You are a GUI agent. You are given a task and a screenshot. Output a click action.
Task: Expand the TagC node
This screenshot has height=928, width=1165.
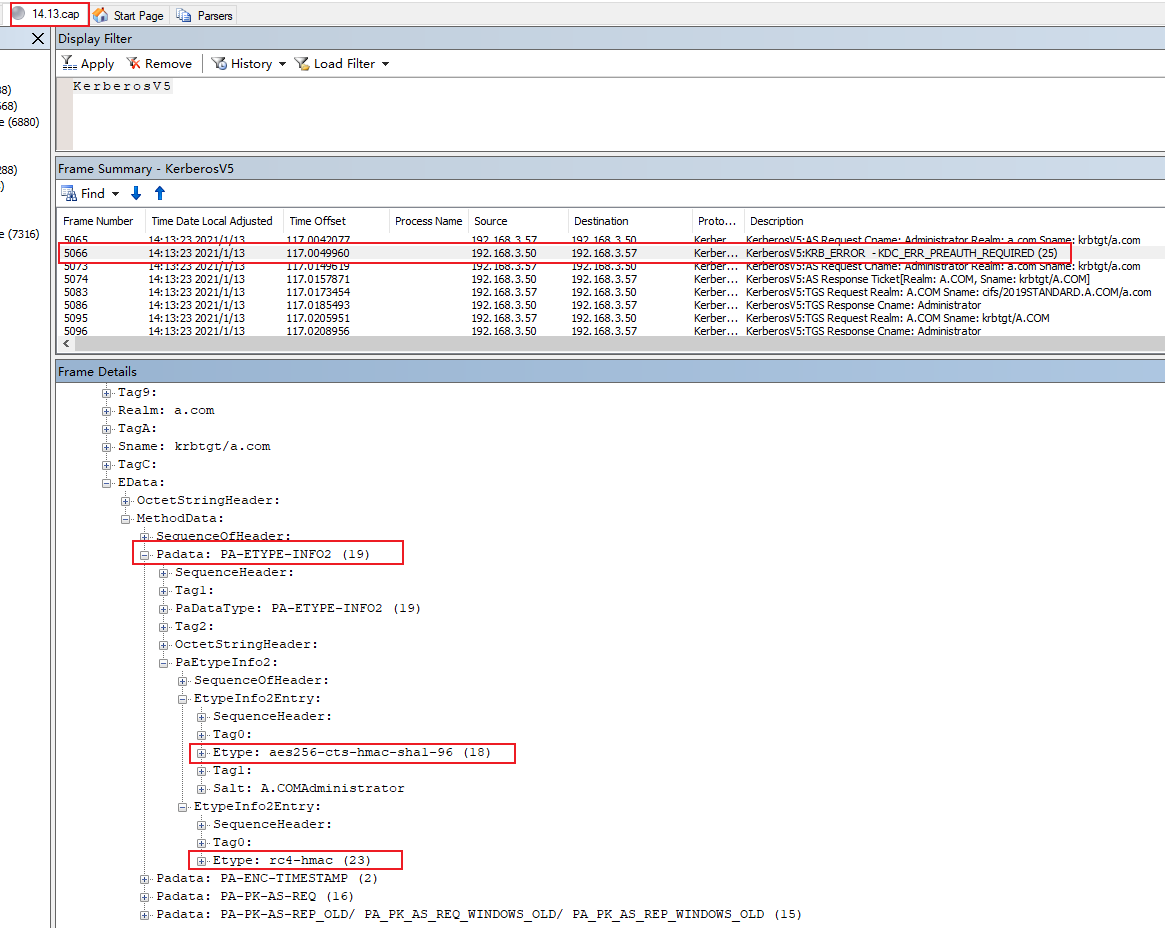pos(106,465)
